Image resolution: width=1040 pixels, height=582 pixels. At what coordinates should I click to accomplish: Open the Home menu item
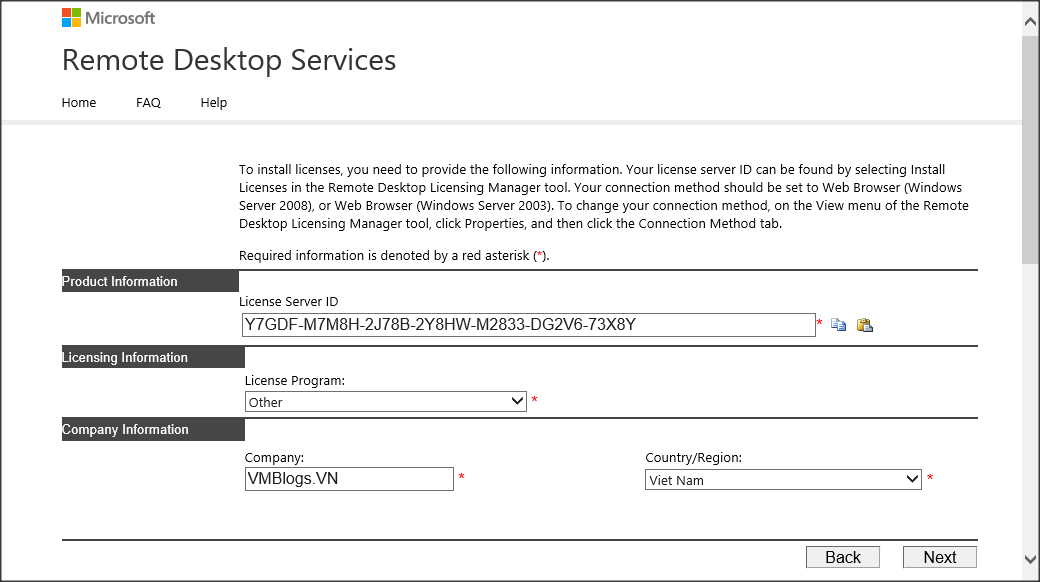point(79,102)
